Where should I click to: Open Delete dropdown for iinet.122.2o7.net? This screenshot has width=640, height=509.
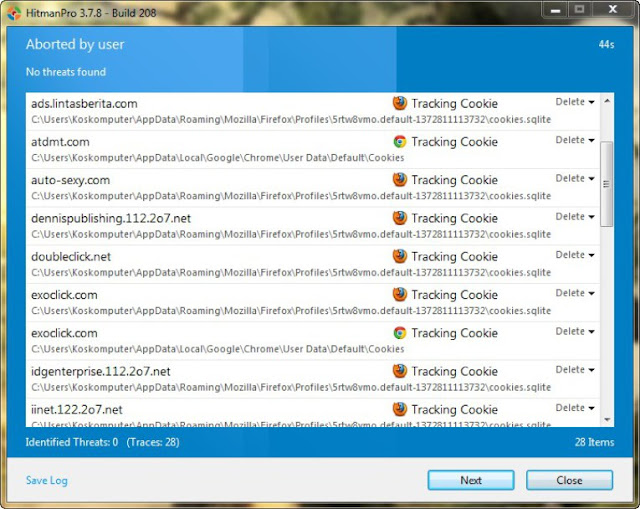tap(575, 408)
